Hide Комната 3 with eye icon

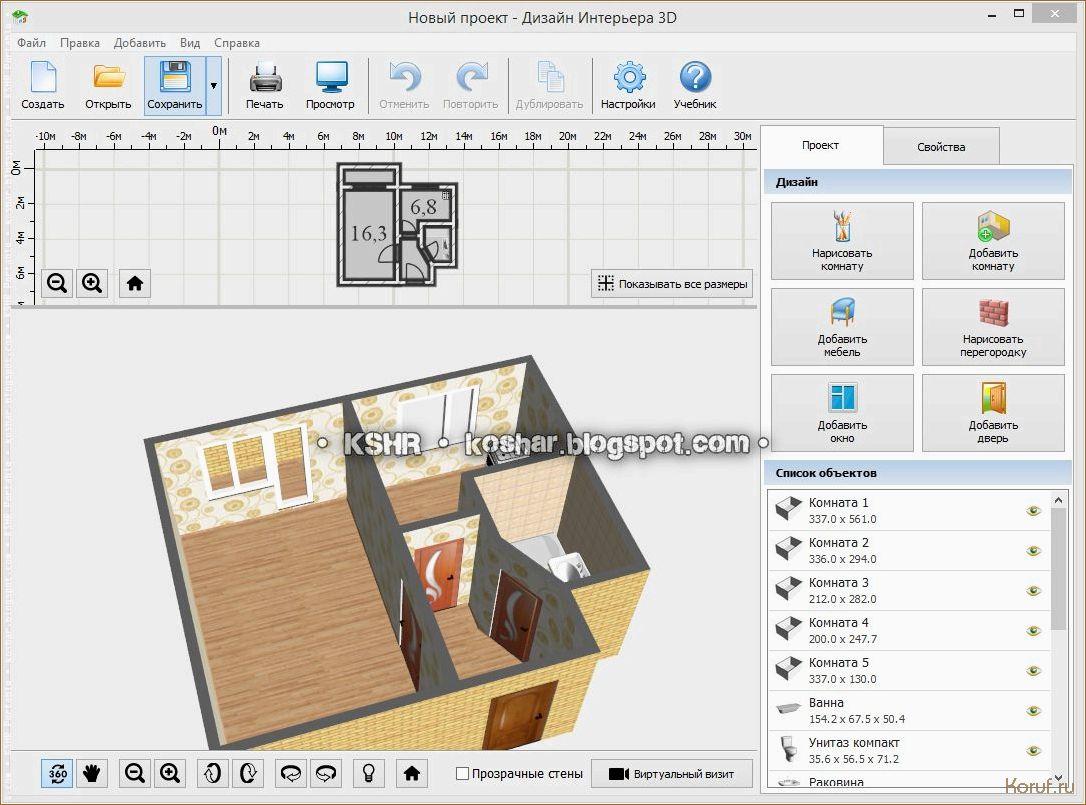coord(1033,591)
